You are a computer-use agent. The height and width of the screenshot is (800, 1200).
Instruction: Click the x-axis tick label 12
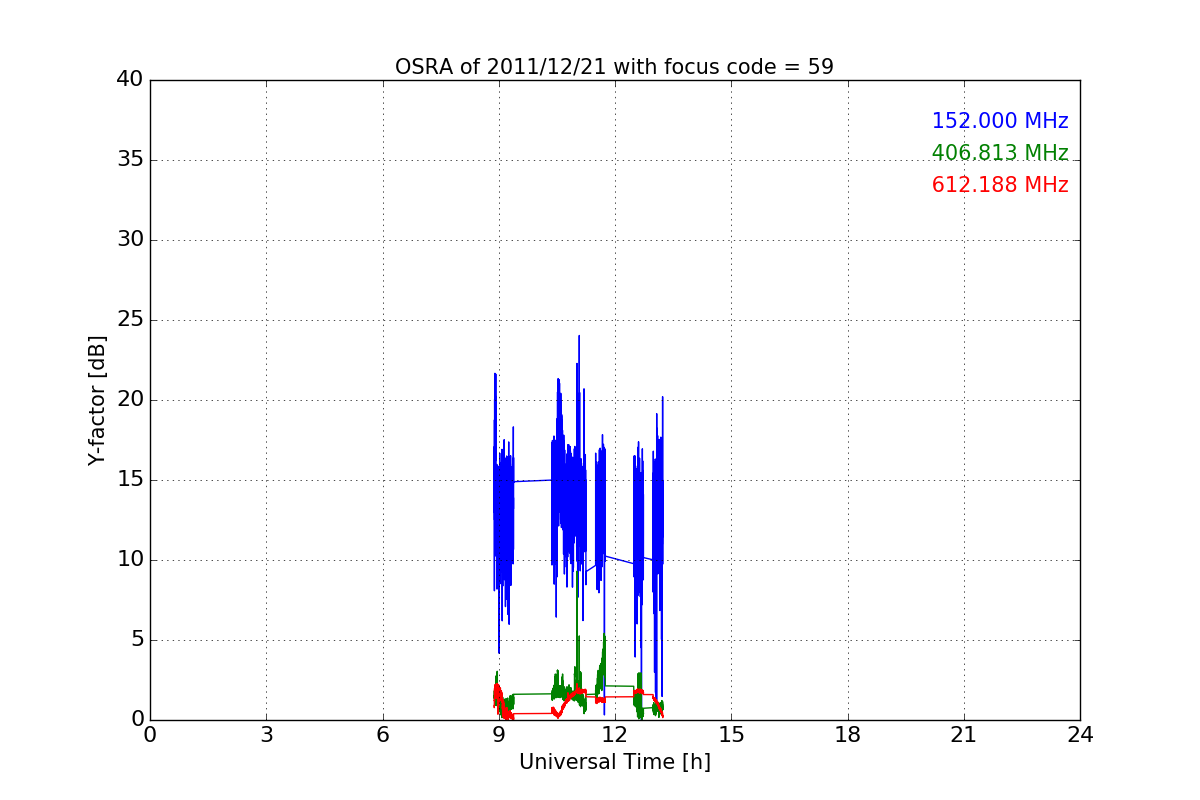[615, 735]
